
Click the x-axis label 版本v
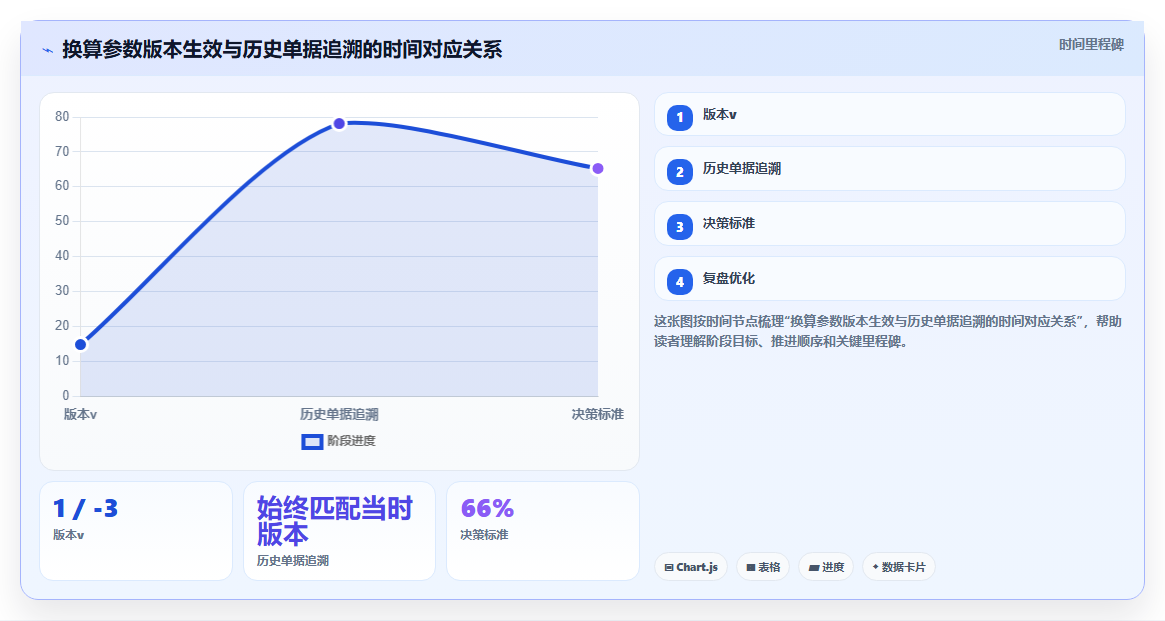[80, 414]
